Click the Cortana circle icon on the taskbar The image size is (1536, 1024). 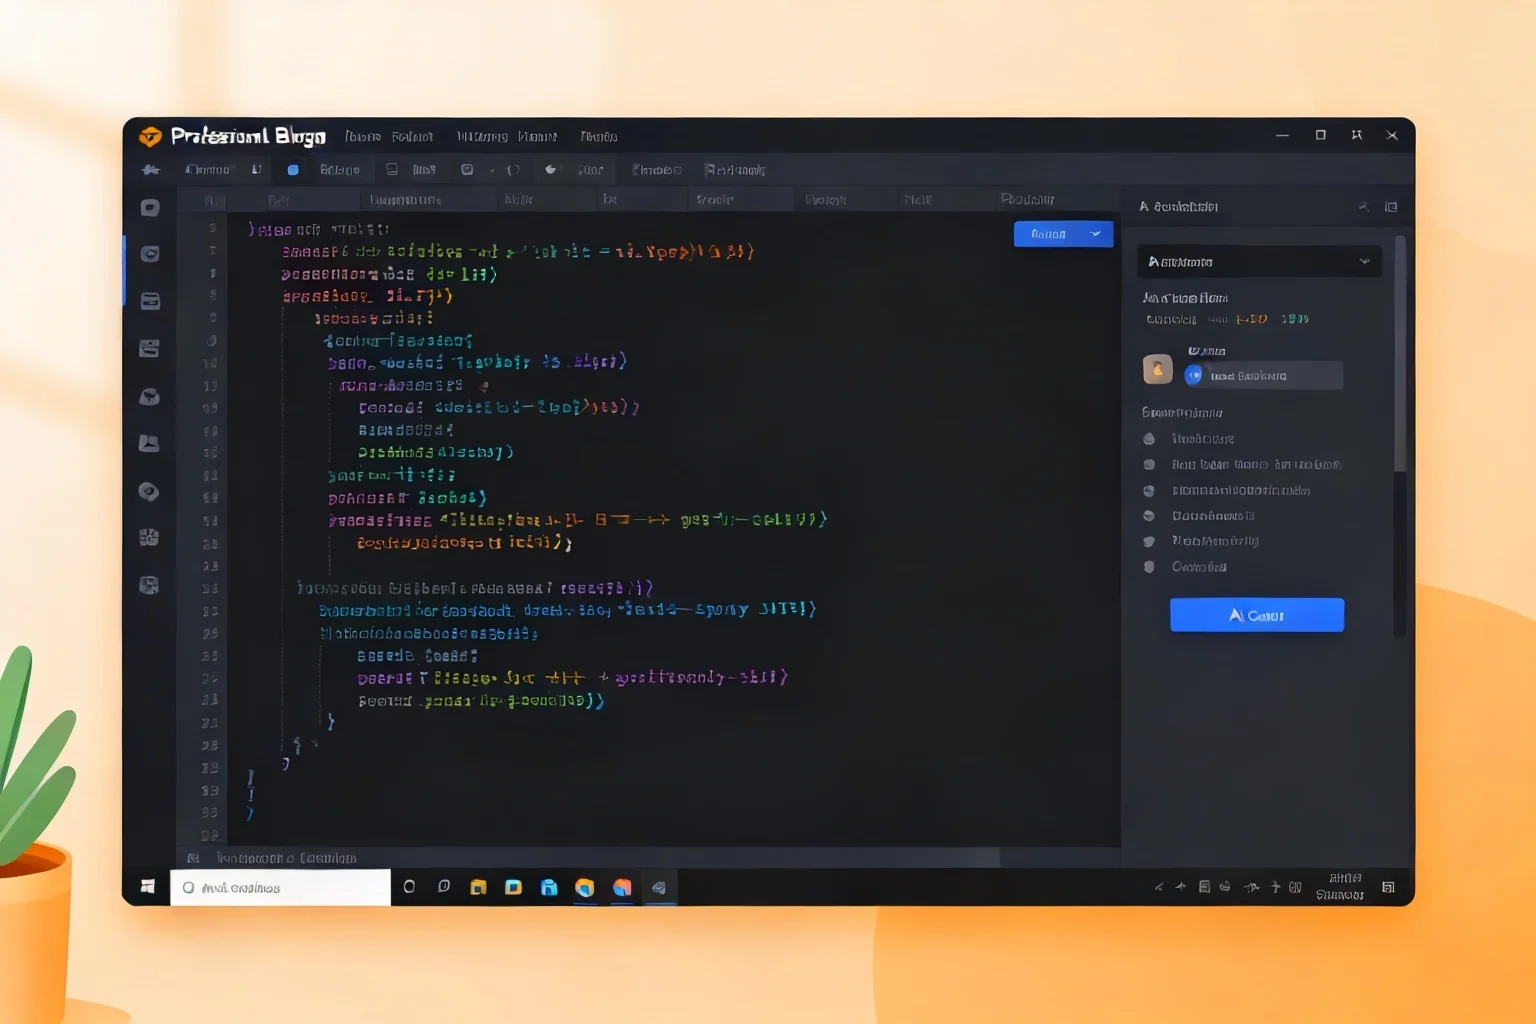[x=409, y=887]
